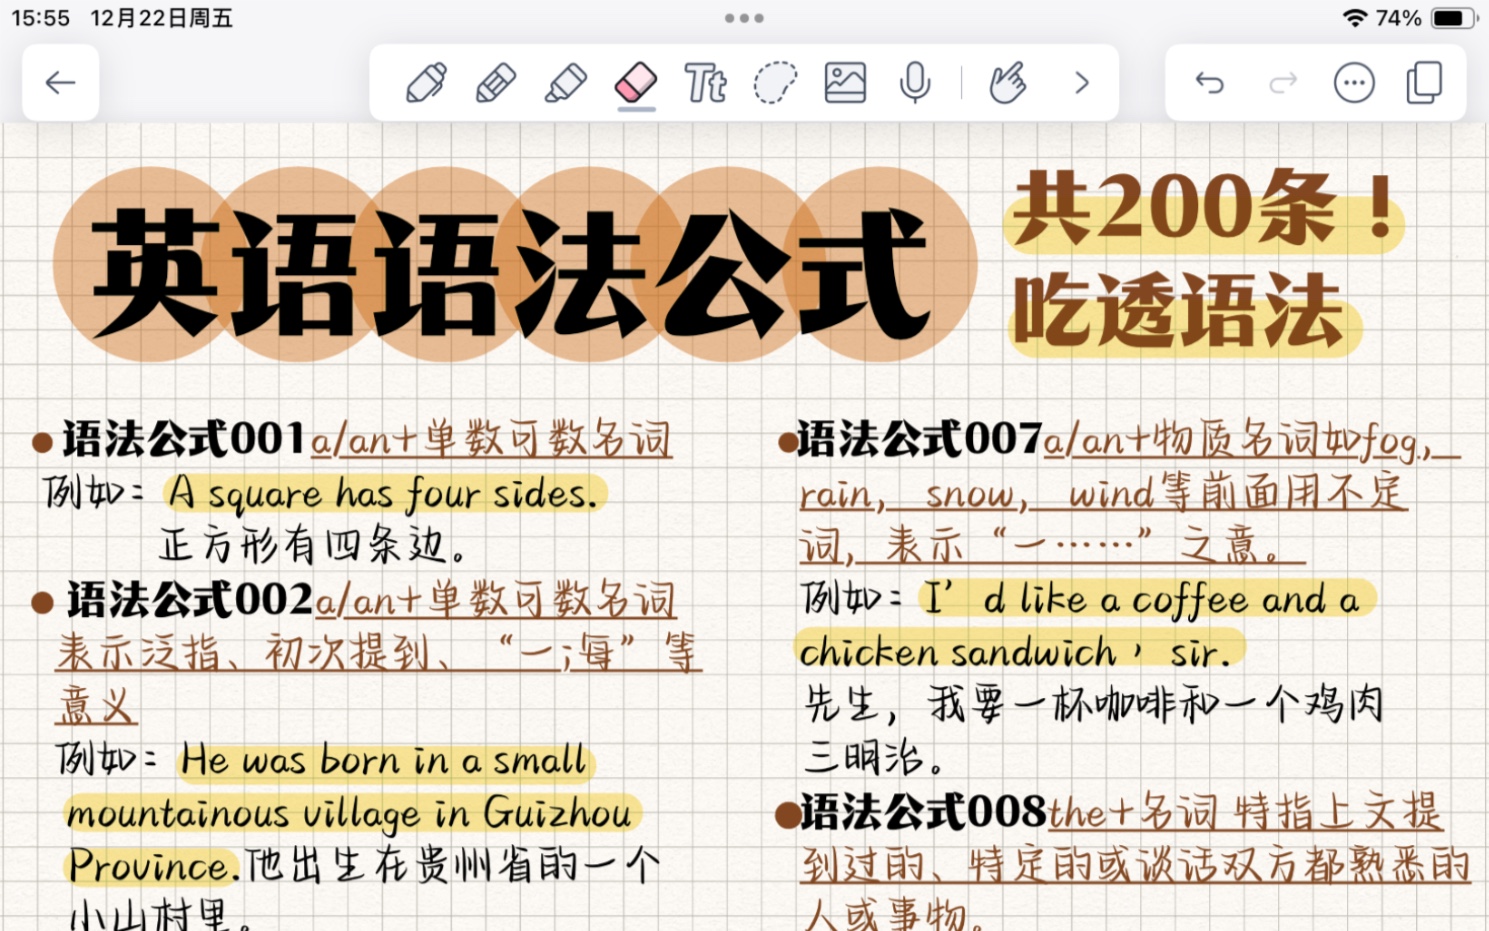This screenshot has height=931, width=1489.
Task: Tap the translation line 先生，我要一杯咖啡和一个鸡肉
Action: 1095,704
